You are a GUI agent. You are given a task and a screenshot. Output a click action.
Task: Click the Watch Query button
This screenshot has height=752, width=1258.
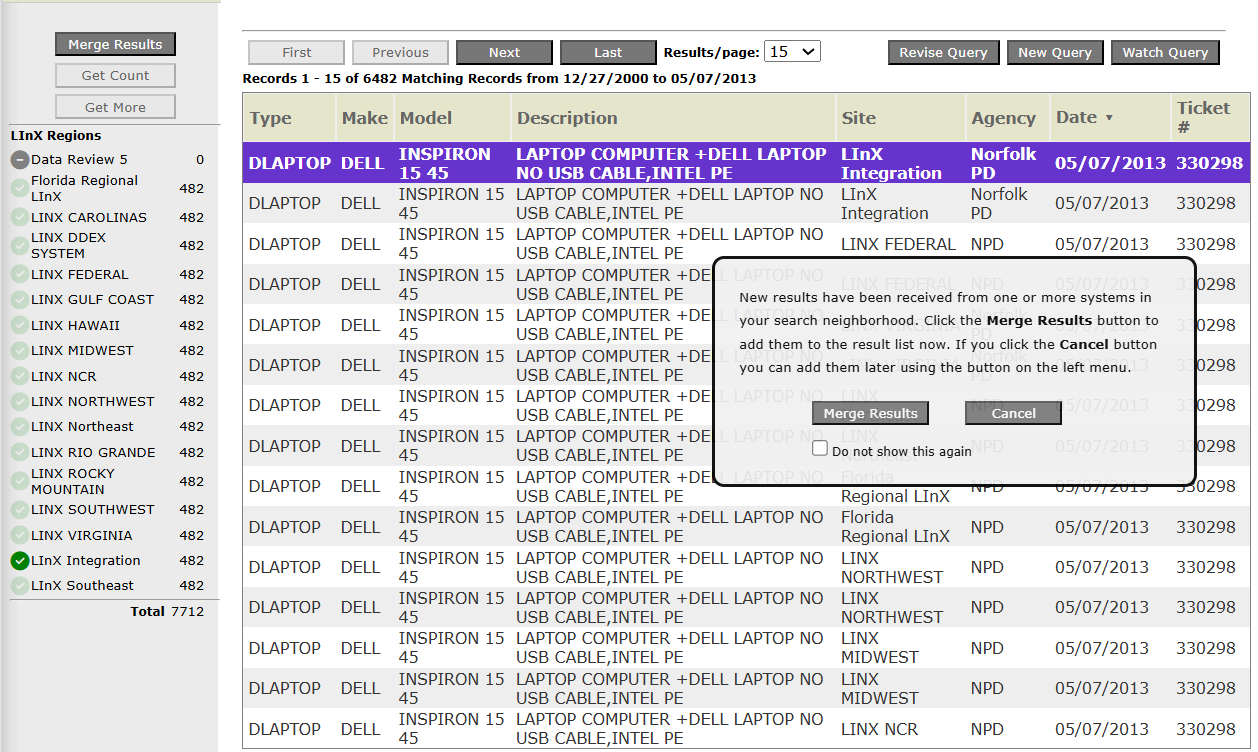click(x=1165, y=53)
